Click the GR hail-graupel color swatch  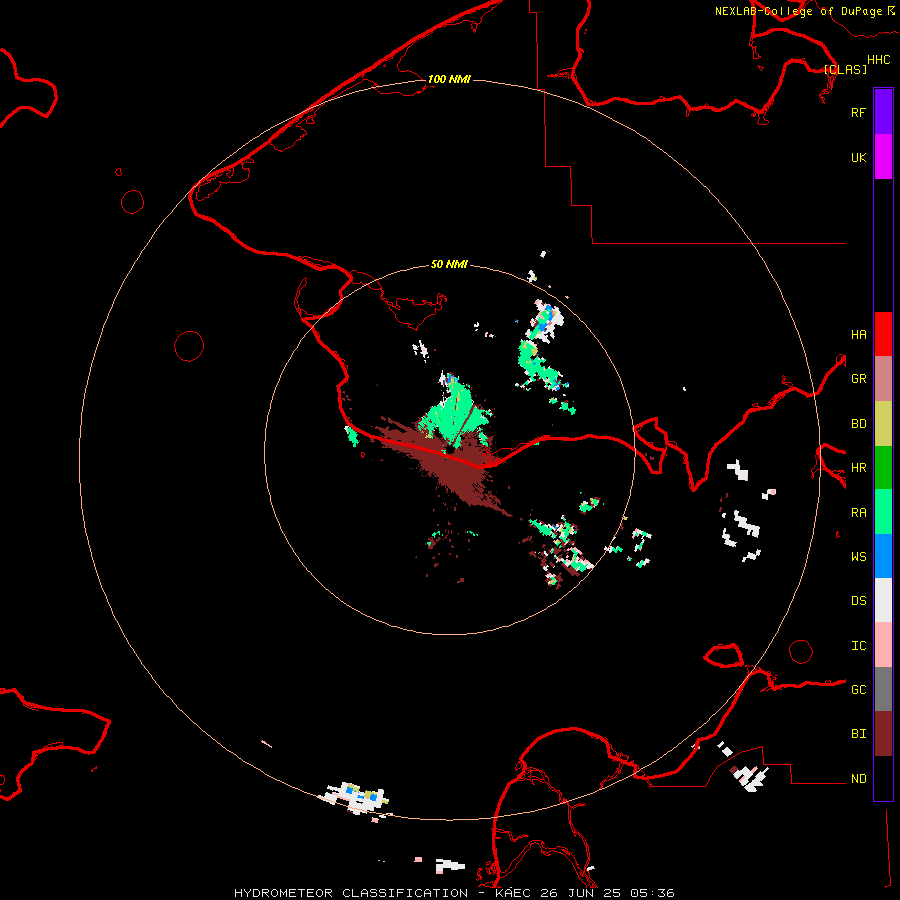point(883,379)
